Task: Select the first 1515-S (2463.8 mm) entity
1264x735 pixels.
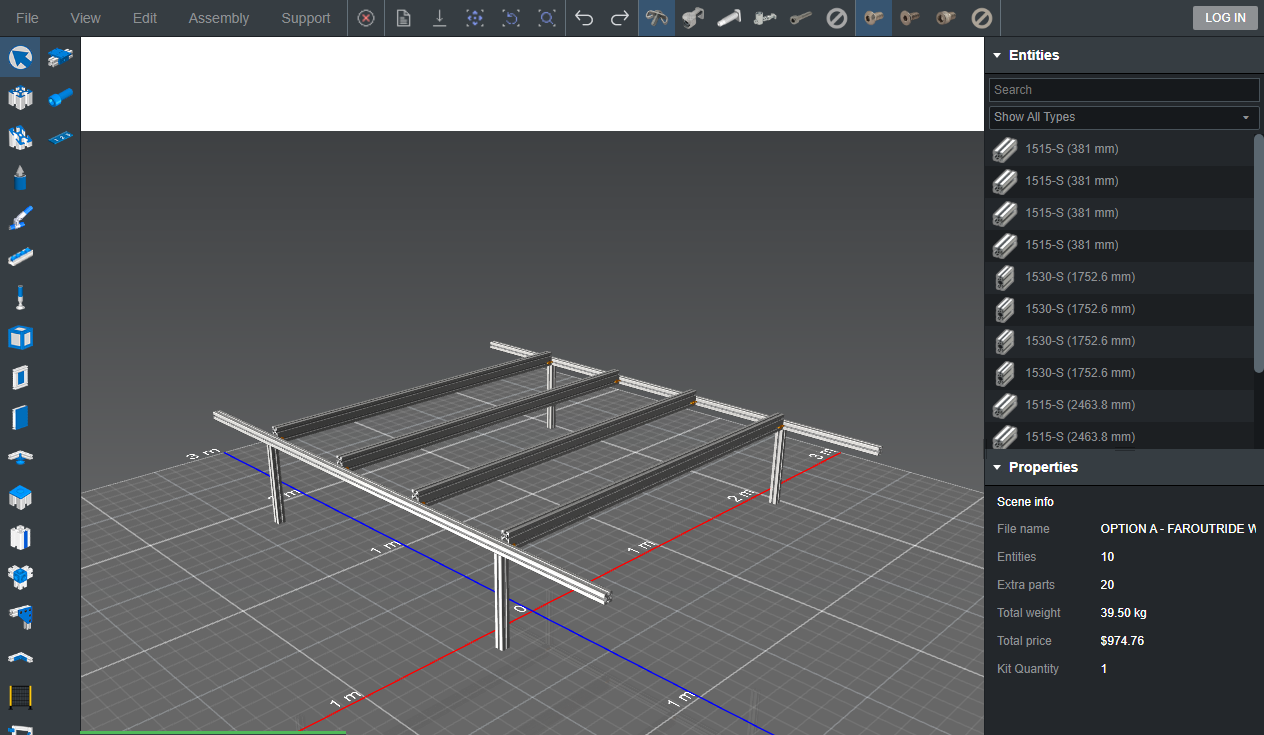Action: [x=1119, y=405]
